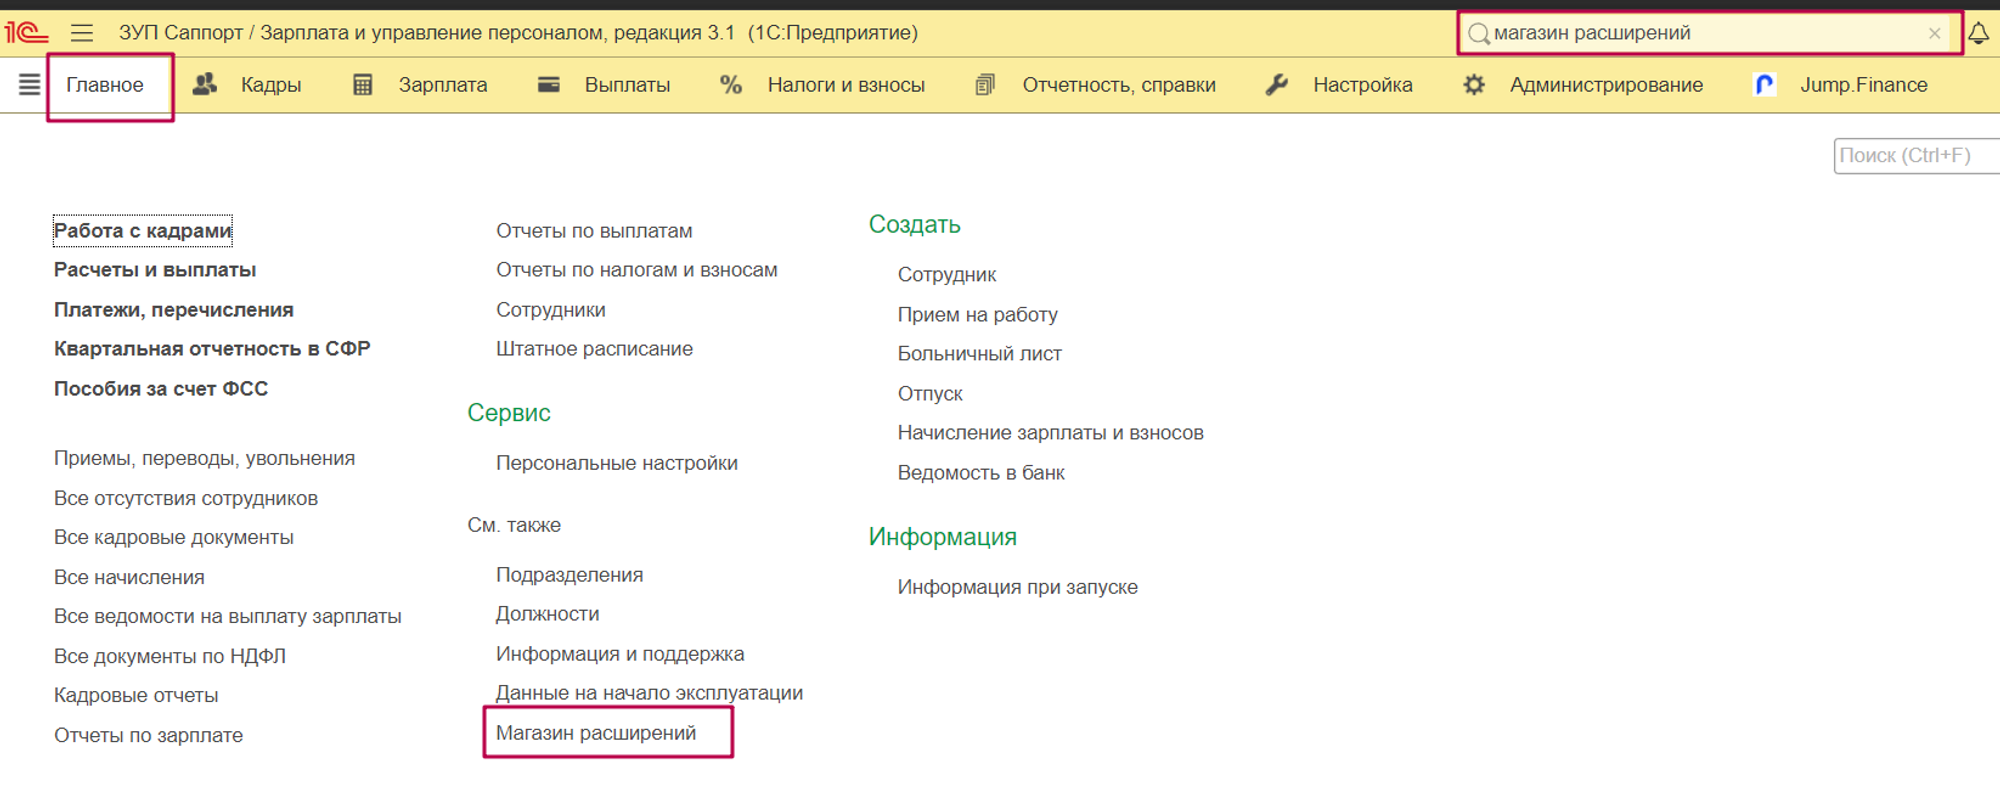Select the Главное tab
Screen dimensions: 2000x794
coord(105,85)
